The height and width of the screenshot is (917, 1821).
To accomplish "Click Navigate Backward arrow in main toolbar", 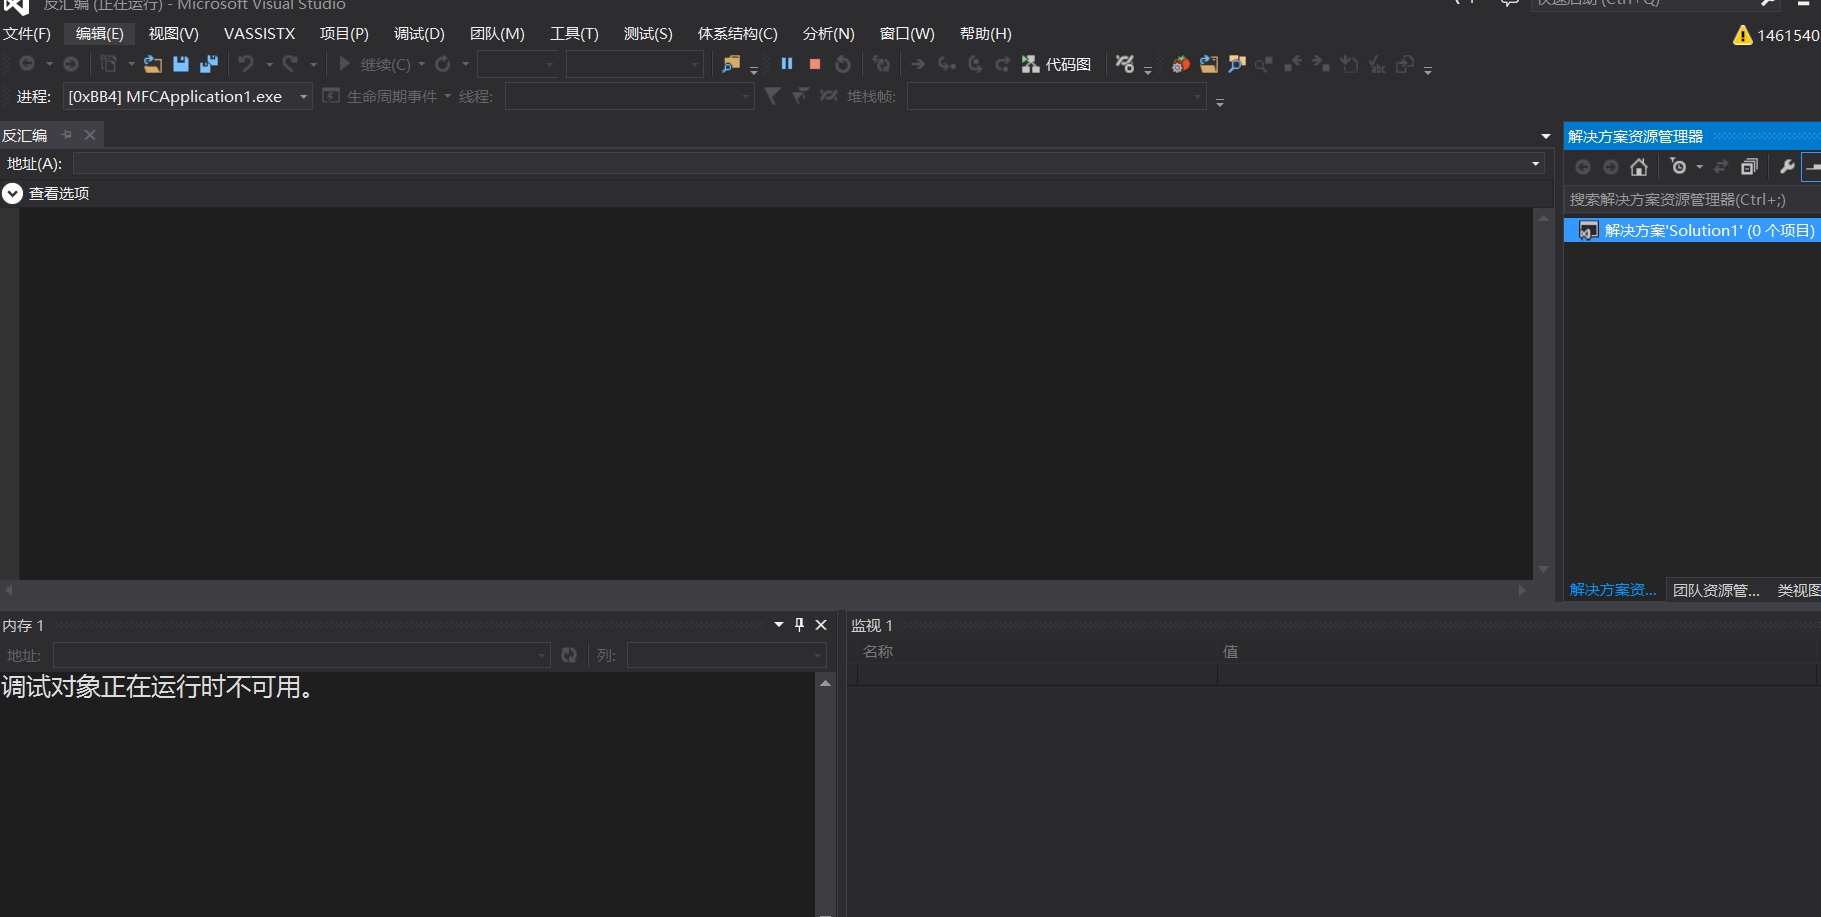I will pyautogui.click(x=27, y=64).
